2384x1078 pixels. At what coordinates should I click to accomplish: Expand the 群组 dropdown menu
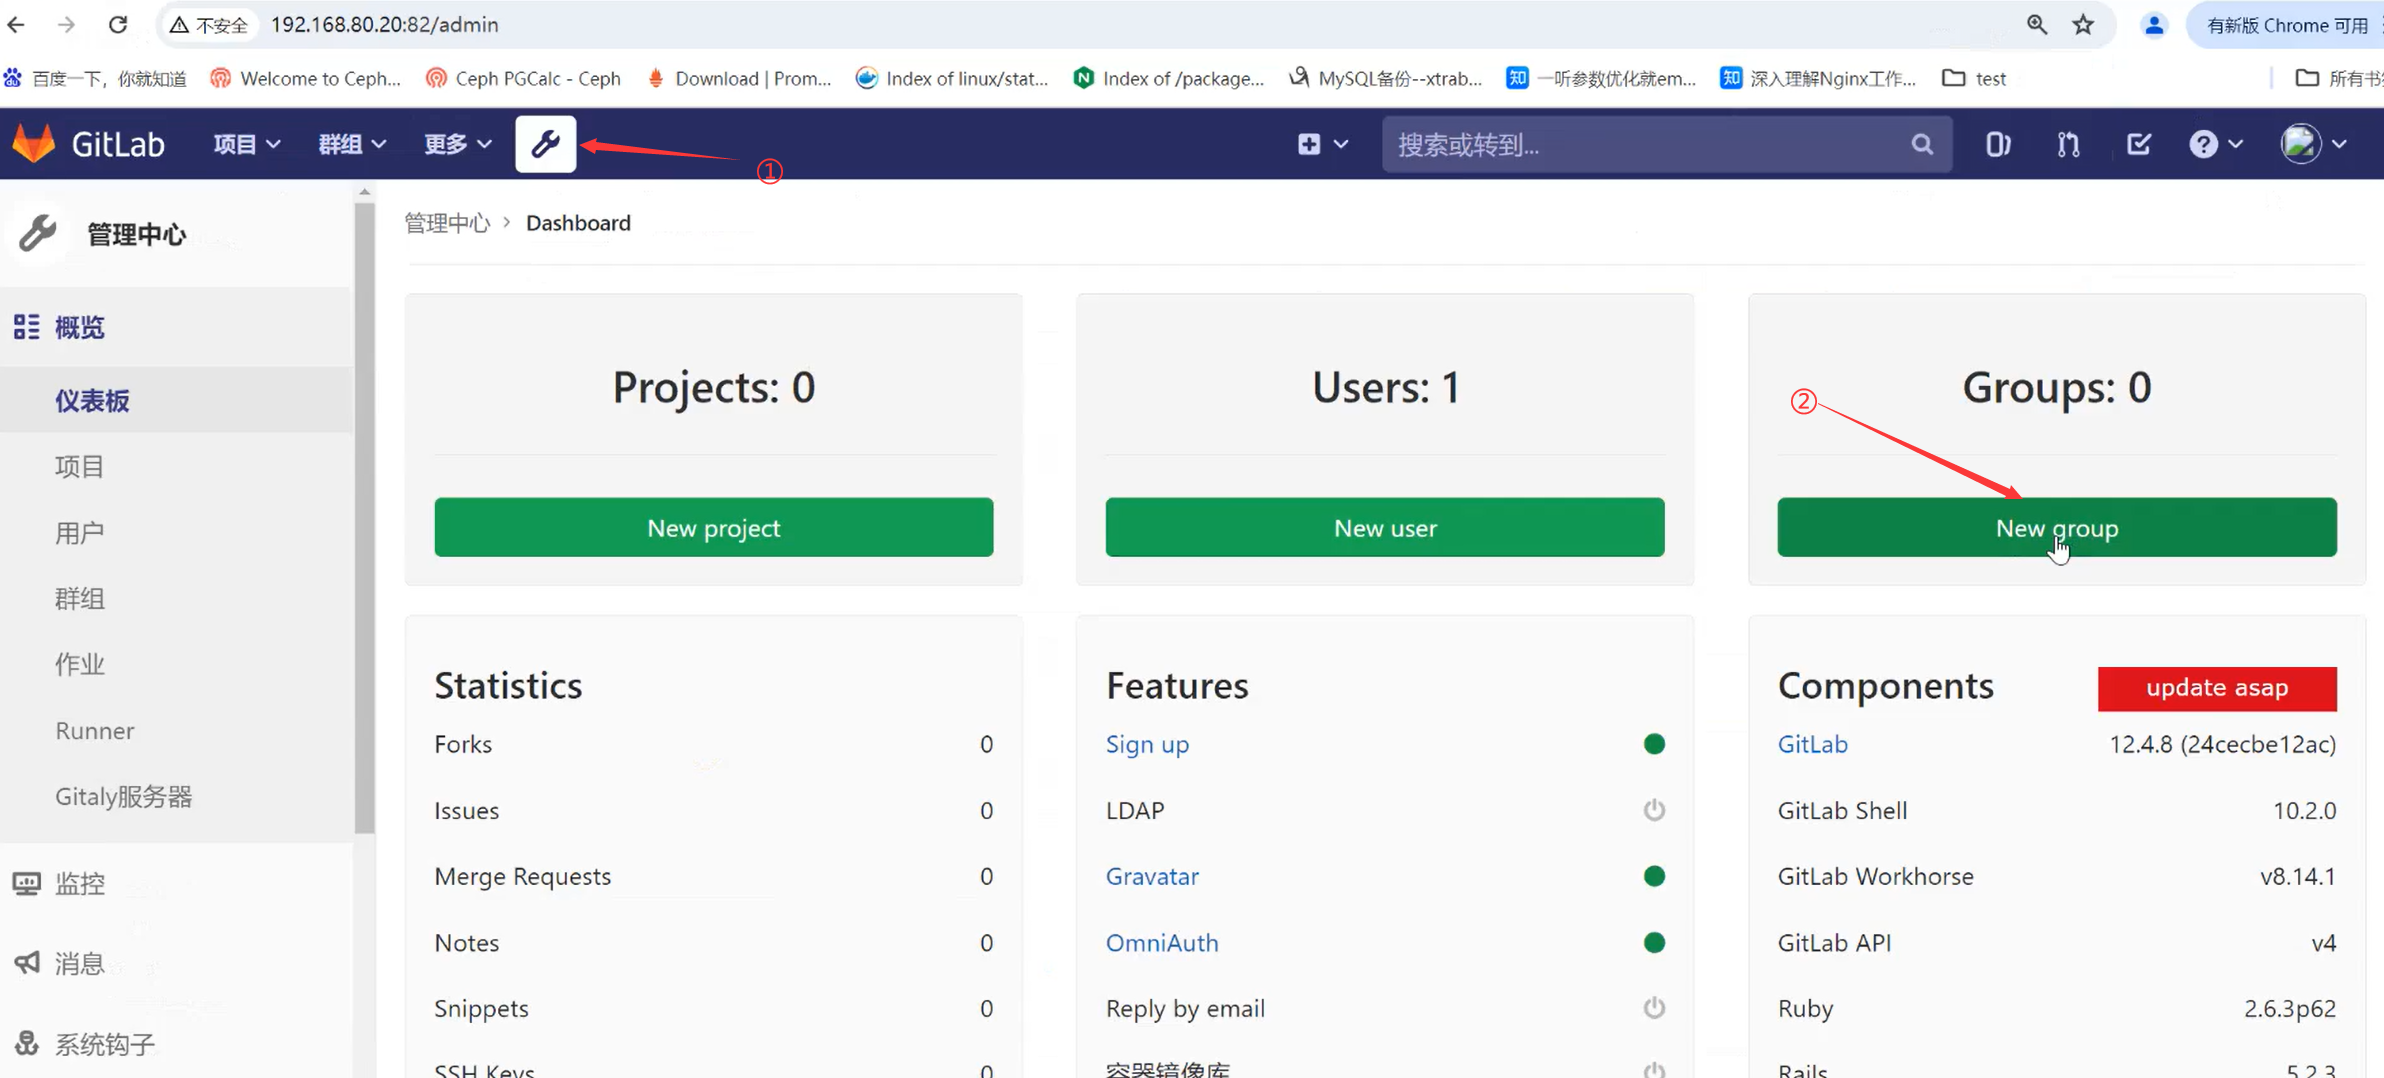(x=352, y=144)
